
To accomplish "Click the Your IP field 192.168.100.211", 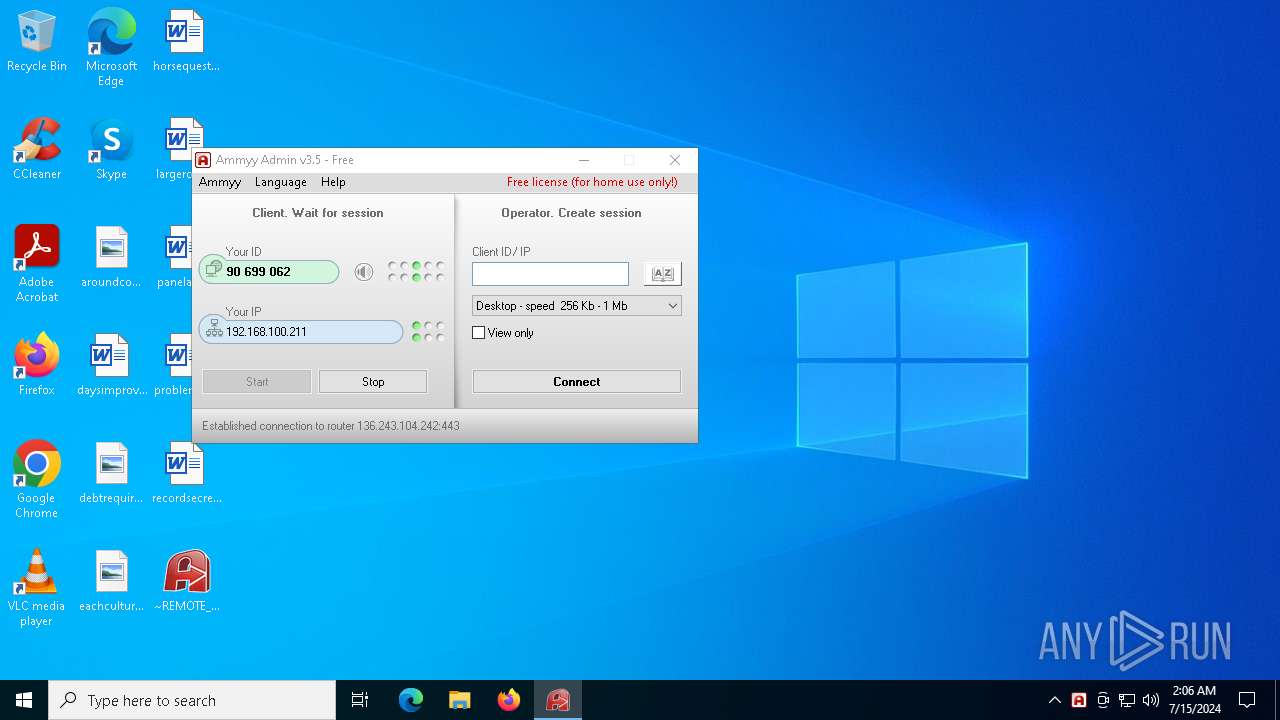I will pos(301,331).
